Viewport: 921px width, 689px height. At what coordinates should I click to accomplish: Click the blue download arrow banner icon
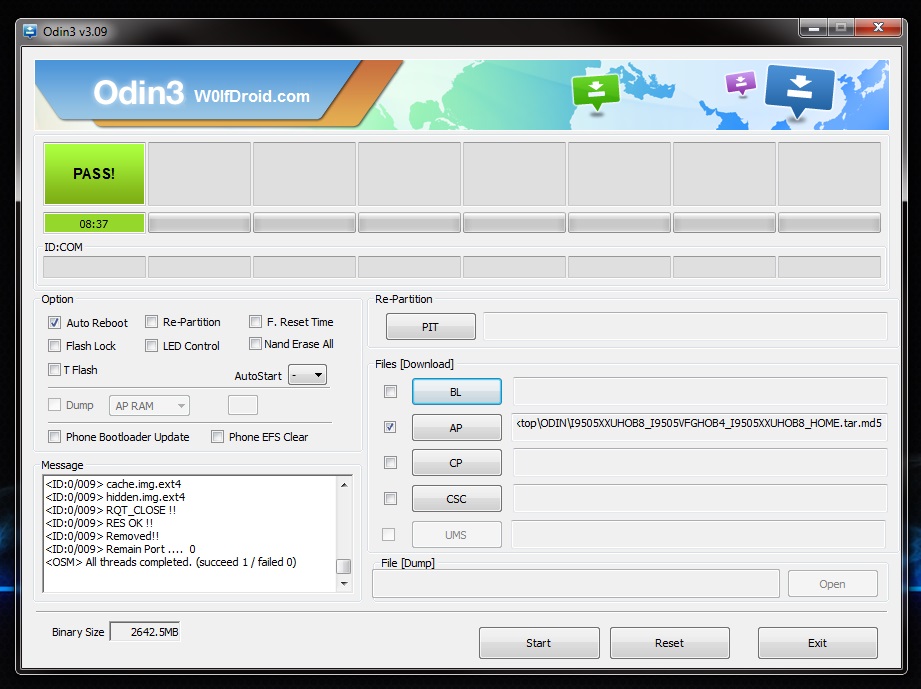click(x=799, y=91)
